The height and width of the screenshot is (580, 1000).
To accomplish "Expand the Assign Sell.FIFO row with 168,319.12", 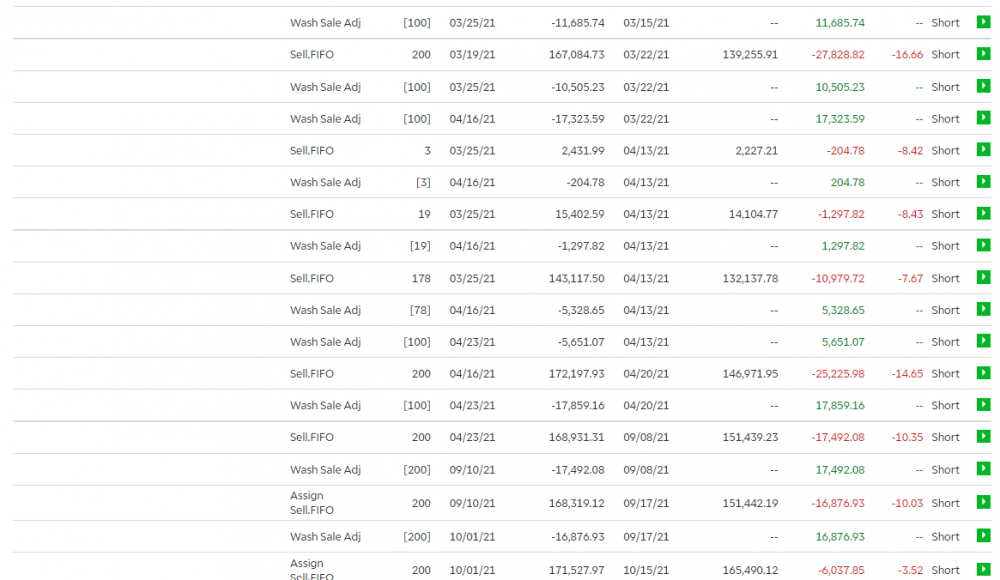I will (983, 503).
